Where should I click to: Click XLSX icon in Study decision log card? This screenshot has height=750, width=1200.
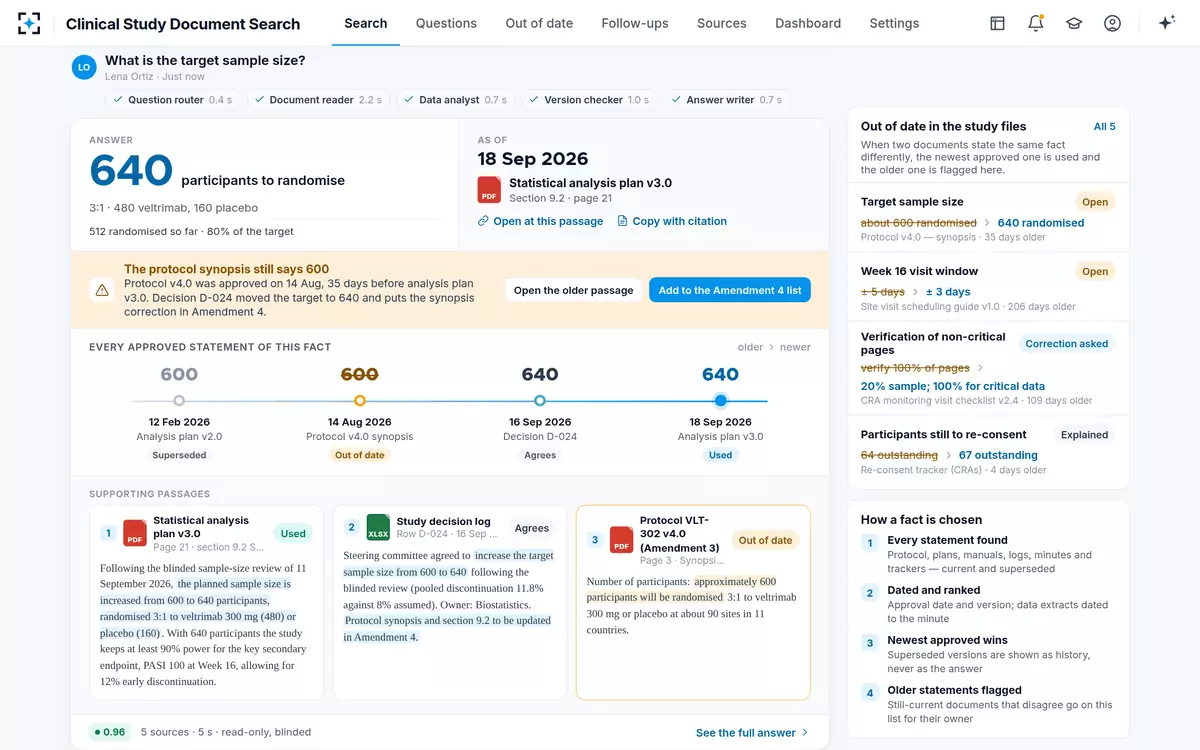(x=378, y=527)
